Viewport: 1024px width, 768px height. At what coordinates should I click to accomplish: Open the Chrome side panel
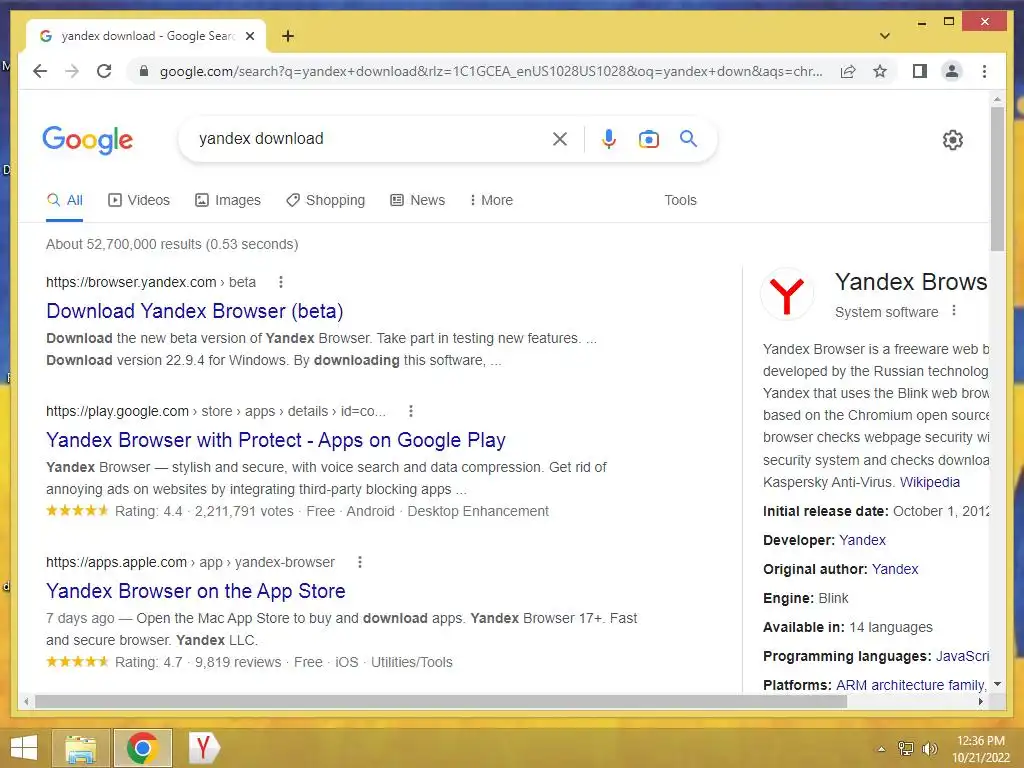tap(920, 71)
